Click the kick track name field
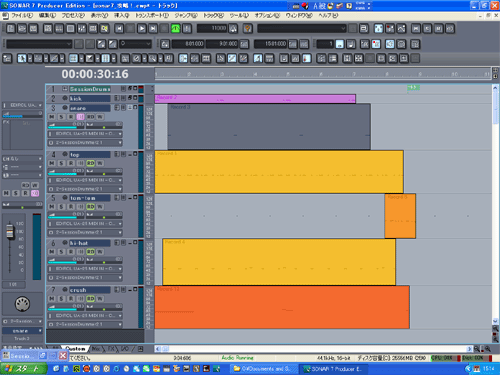 [89, 99]
